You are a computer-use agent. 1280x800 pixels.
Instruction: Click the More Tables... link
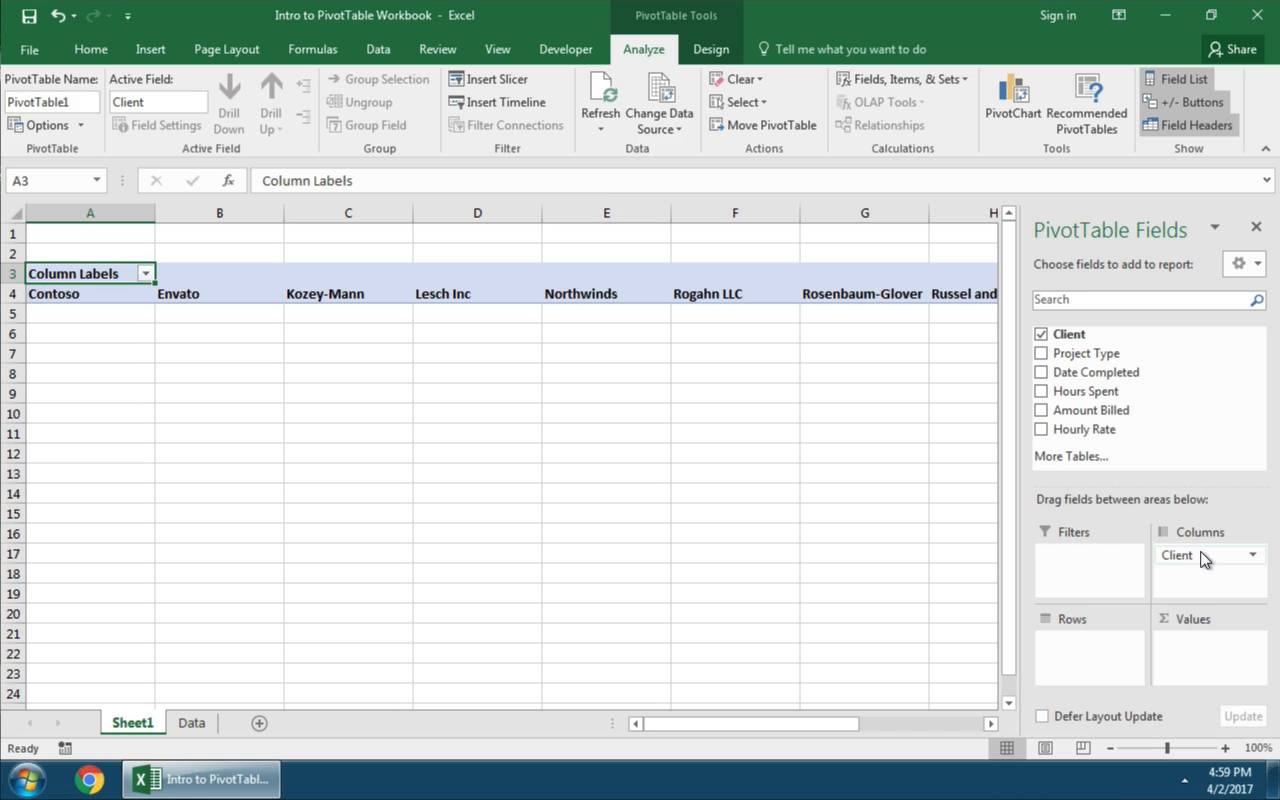point(1071,456)
